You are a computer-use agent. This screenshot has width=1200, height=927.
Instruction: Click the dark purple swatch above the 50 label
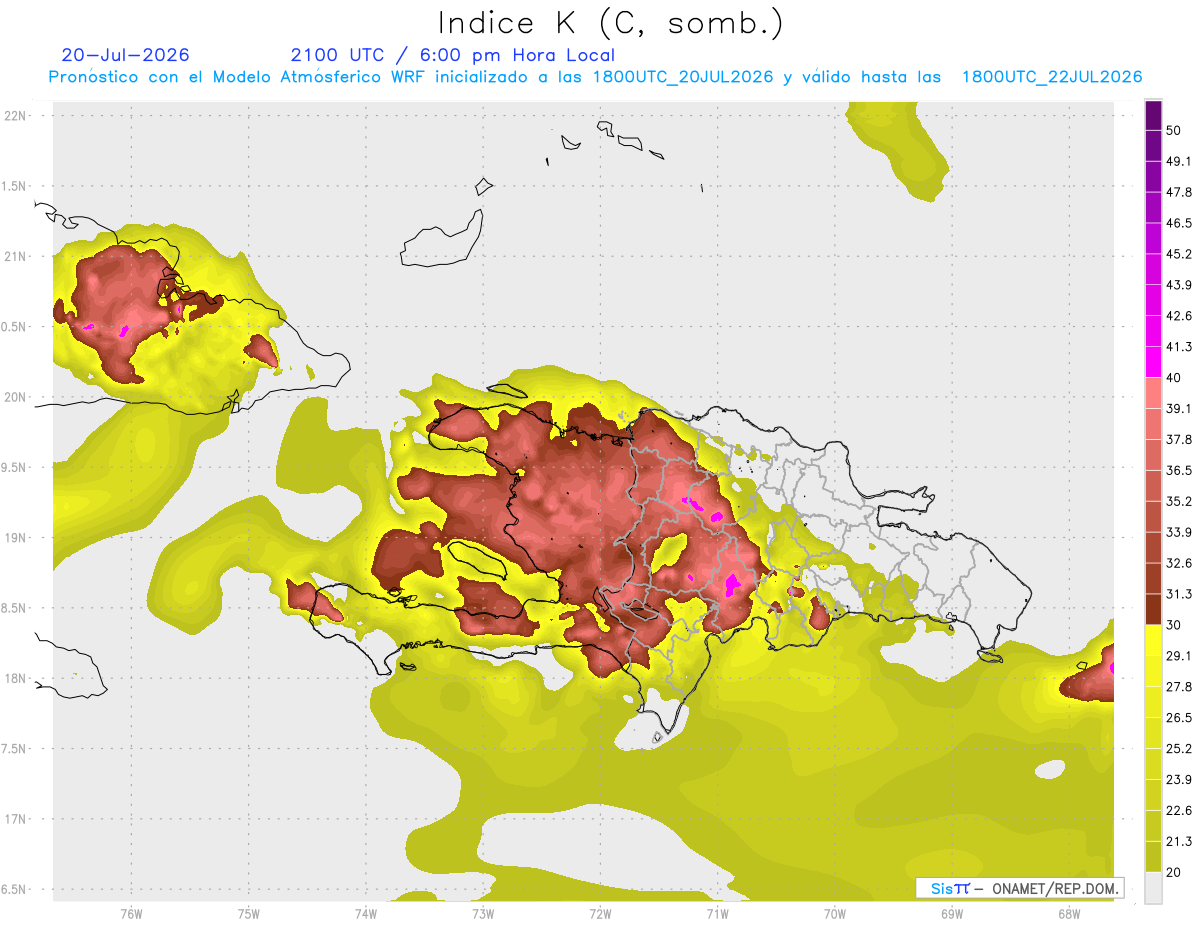tap(1153, 115)
